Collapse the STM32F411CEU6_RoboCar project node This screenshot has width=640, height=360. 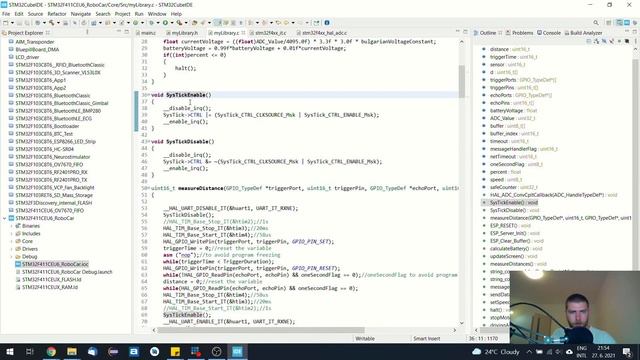(4, 218)
